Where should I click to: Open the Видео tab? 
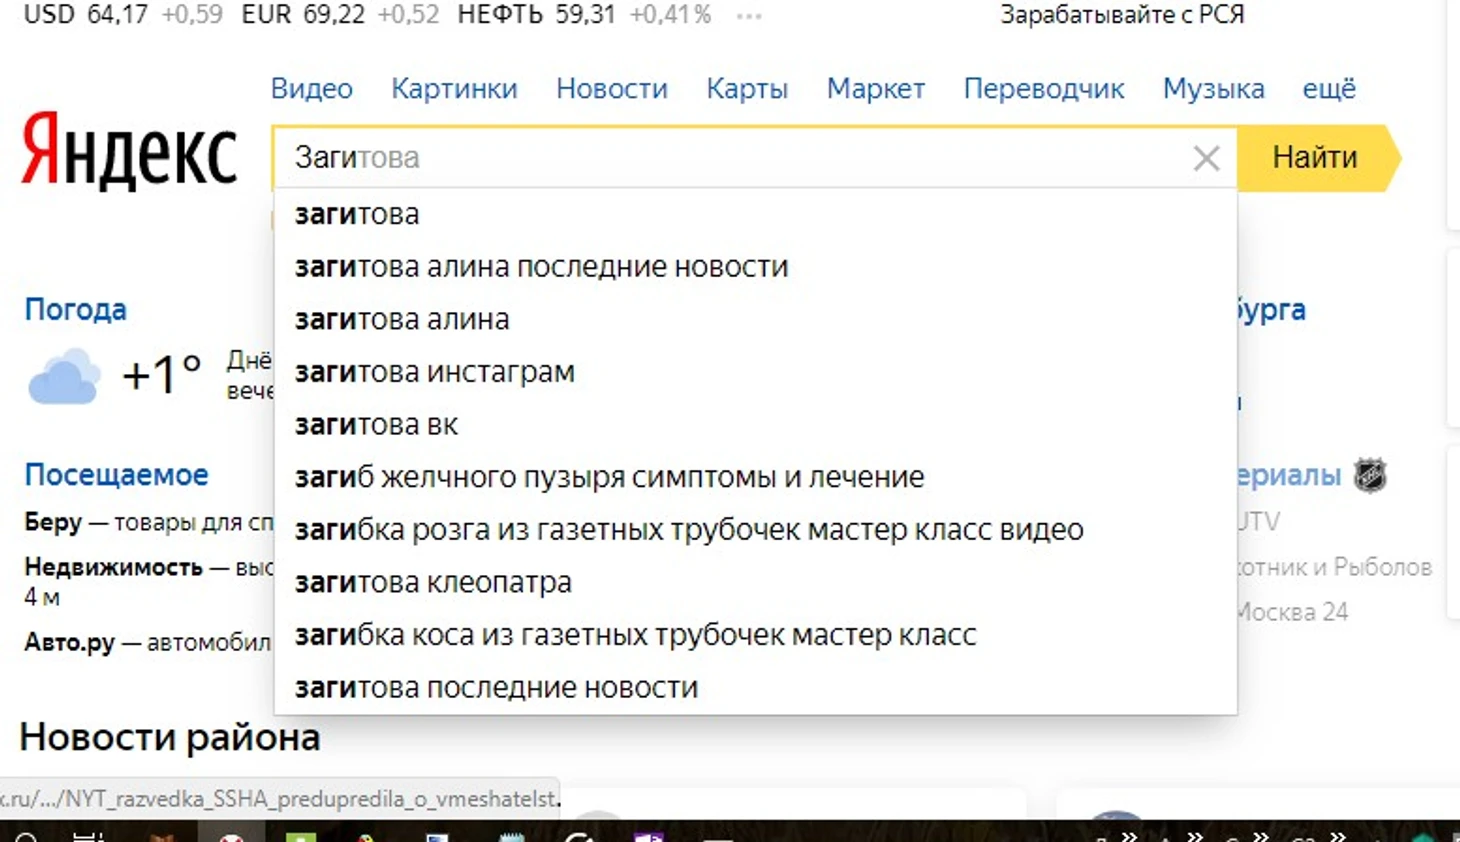click(x=311, y=89)
